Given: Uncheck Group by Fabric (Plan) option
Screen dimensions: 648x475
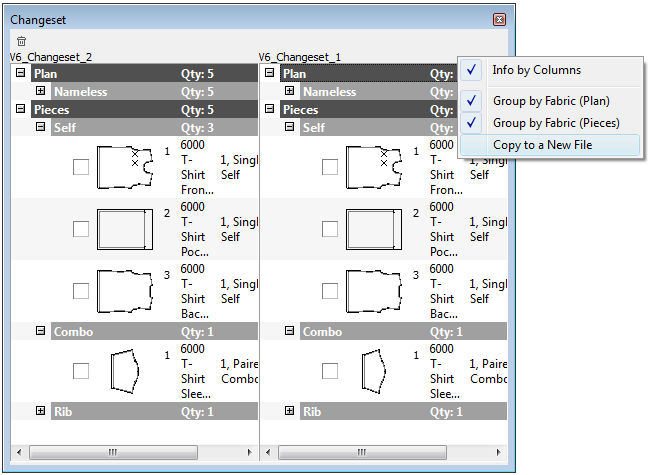Looking at the screenshot, I should pyautogui.click(x=550, y=101).
